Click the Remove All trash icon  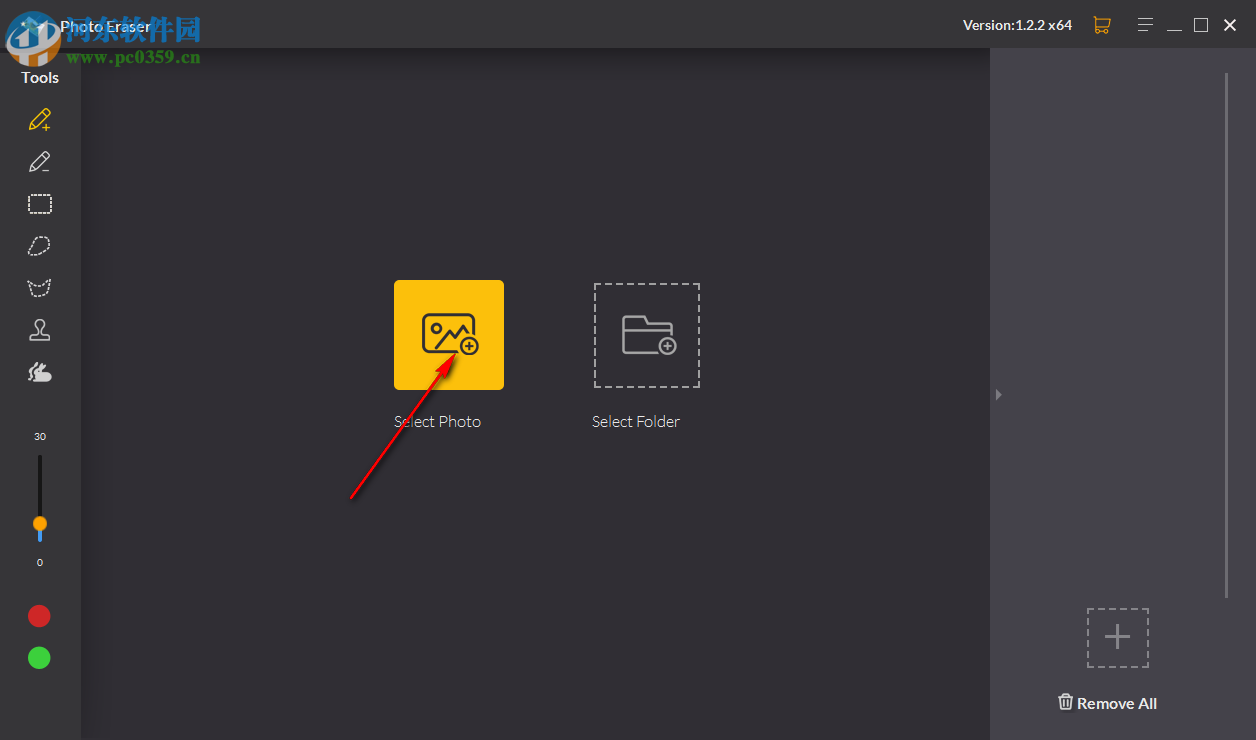(1064, 702)
